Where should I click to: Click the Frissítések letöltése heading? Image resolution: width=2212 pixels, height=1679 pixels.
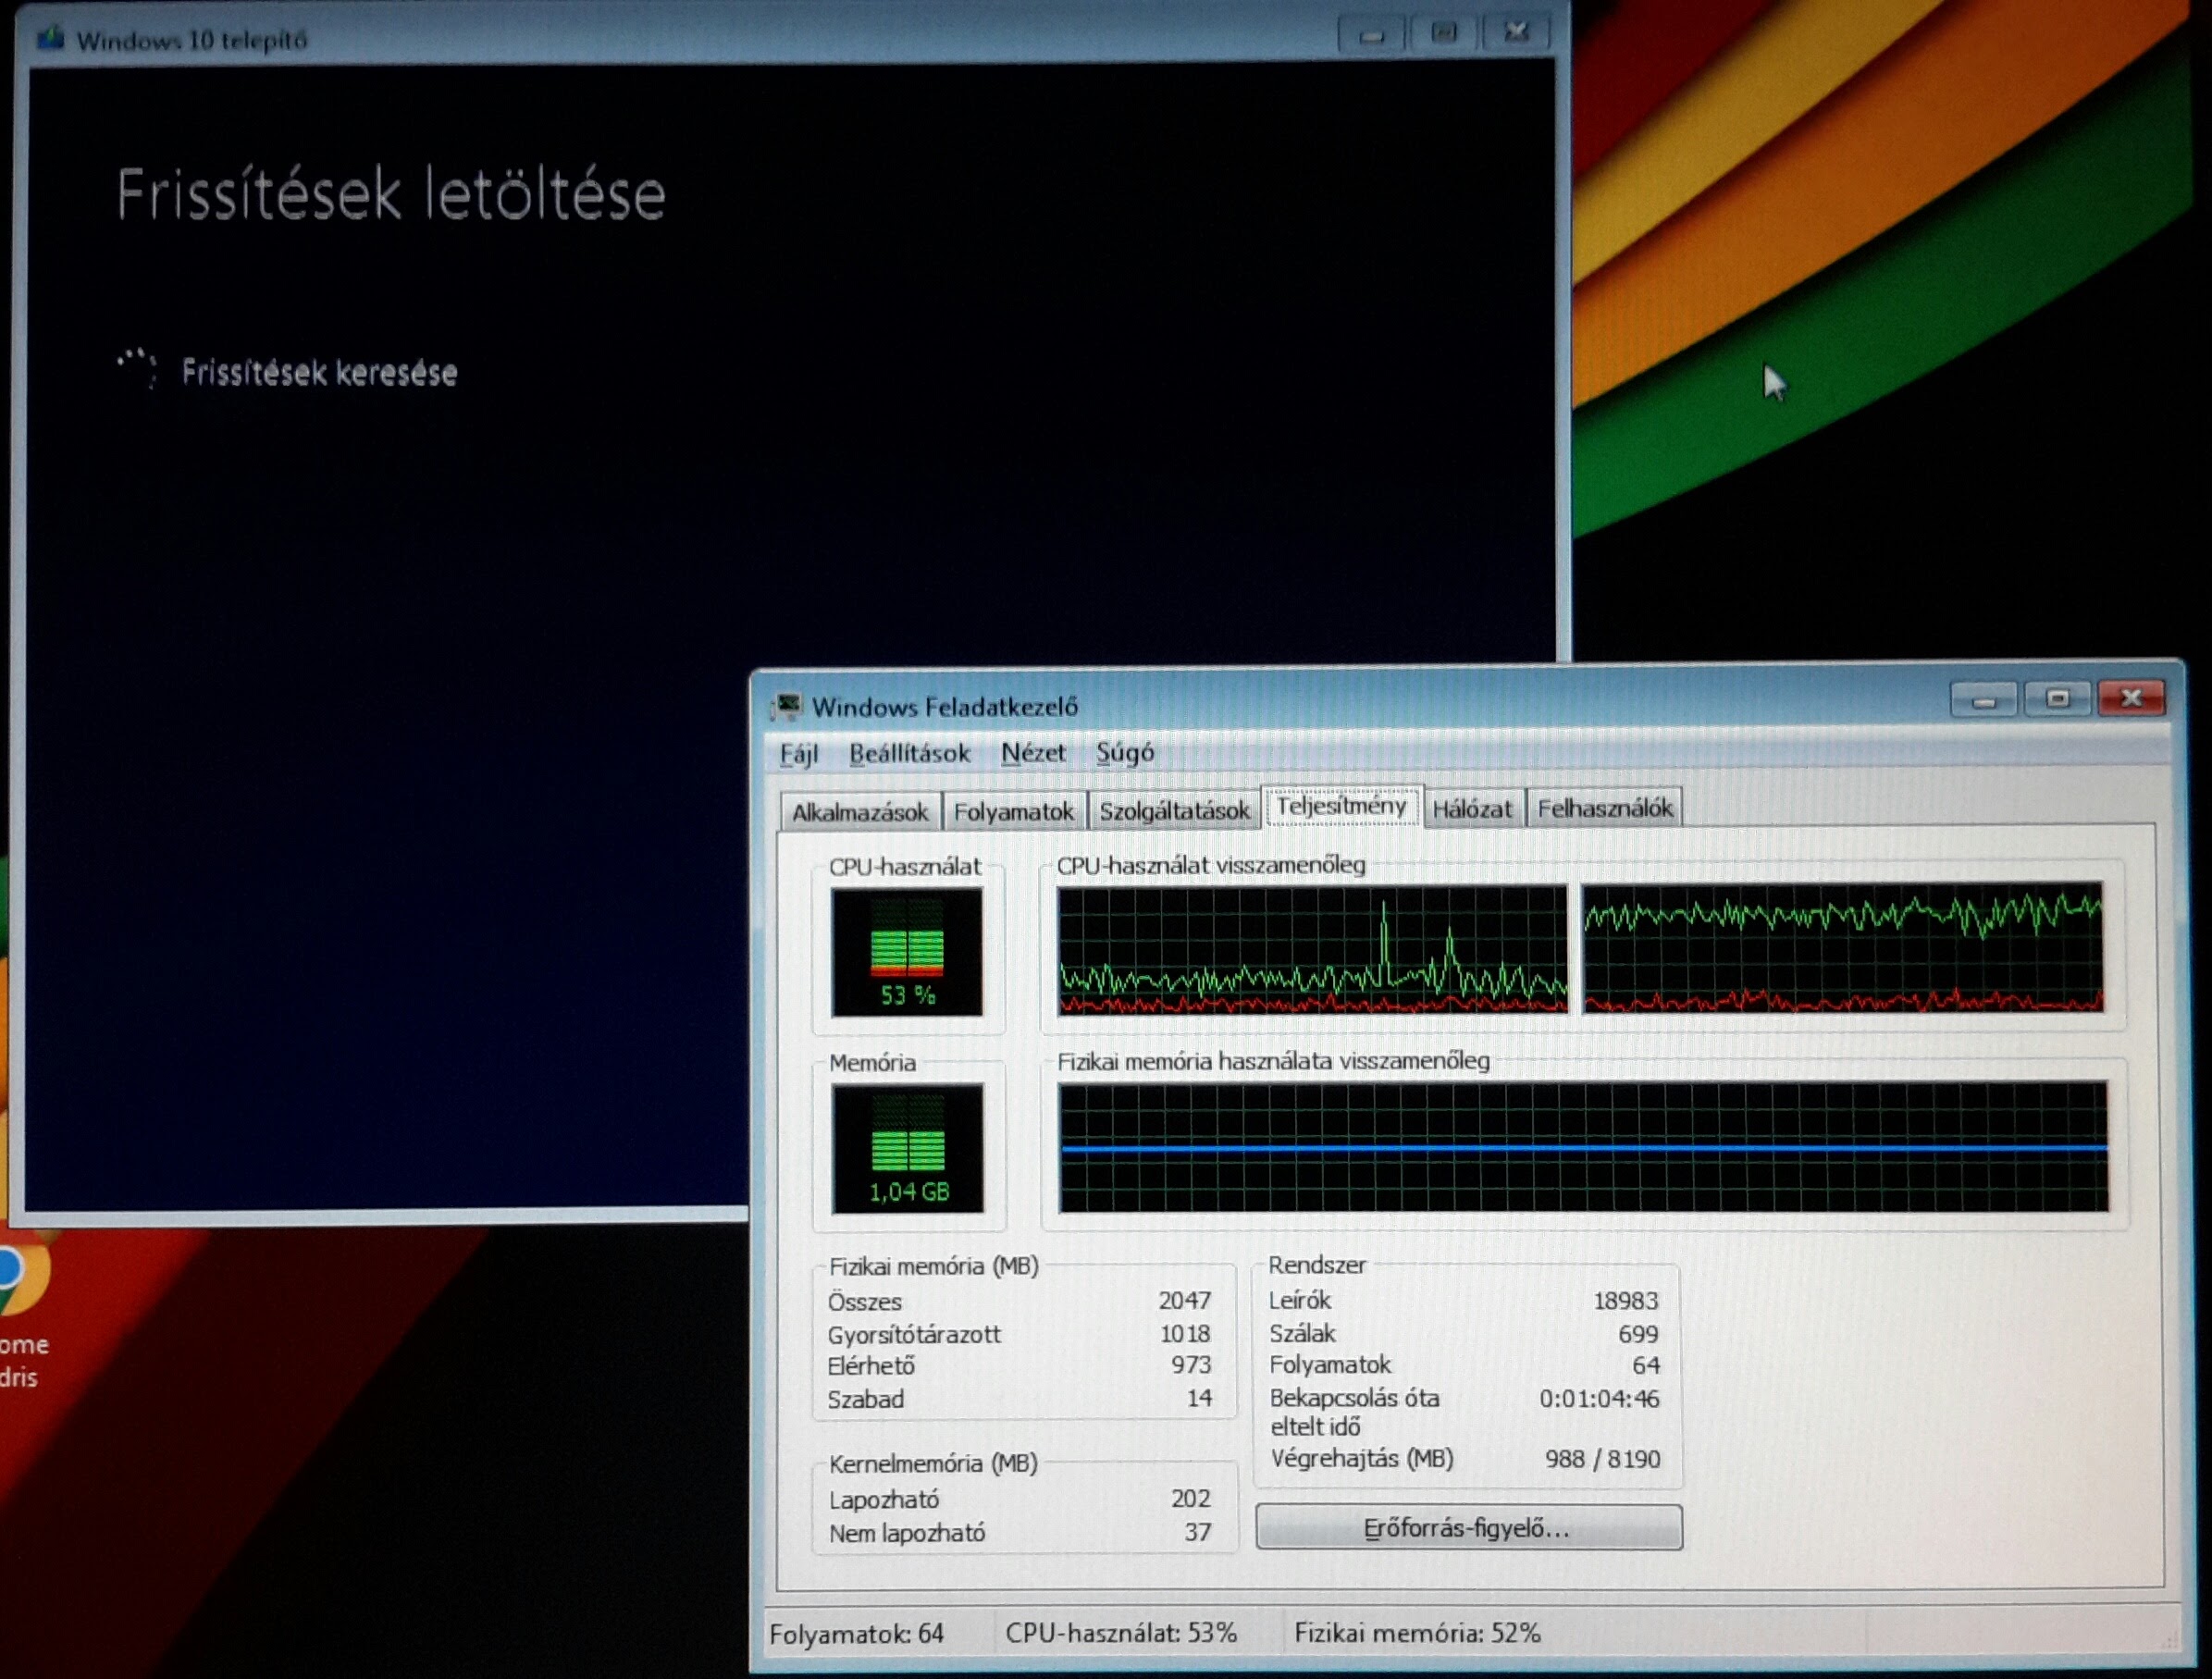391,194
